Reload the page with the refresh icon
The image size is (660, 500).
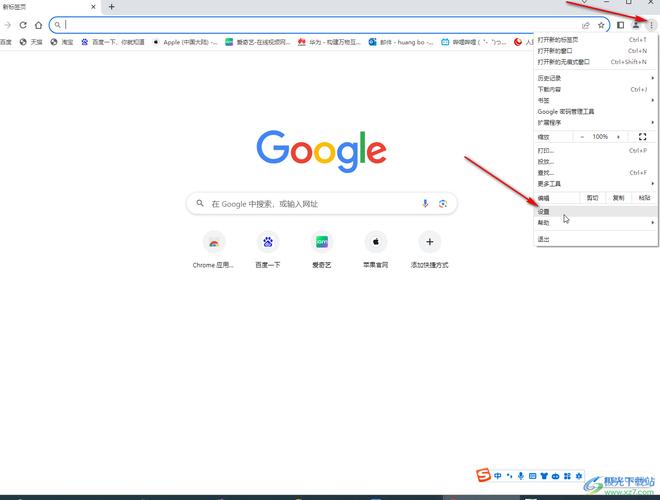[x=23, y=25]
